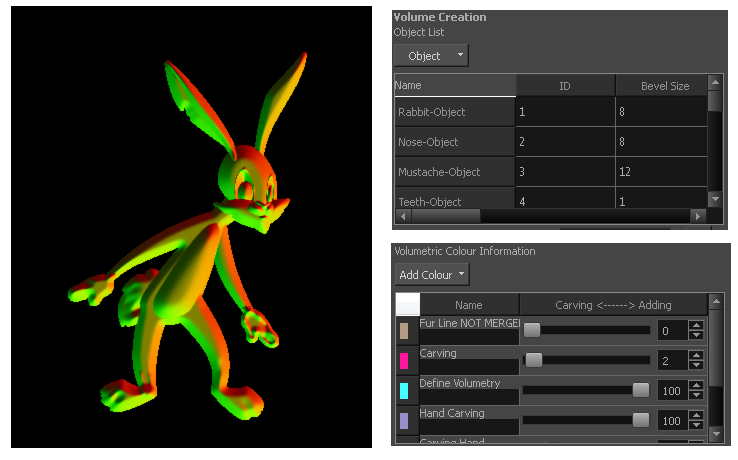The image size is (738, 460).
Task: Increase Define Volumetry value with up stepper
Action: click(696, 386)
